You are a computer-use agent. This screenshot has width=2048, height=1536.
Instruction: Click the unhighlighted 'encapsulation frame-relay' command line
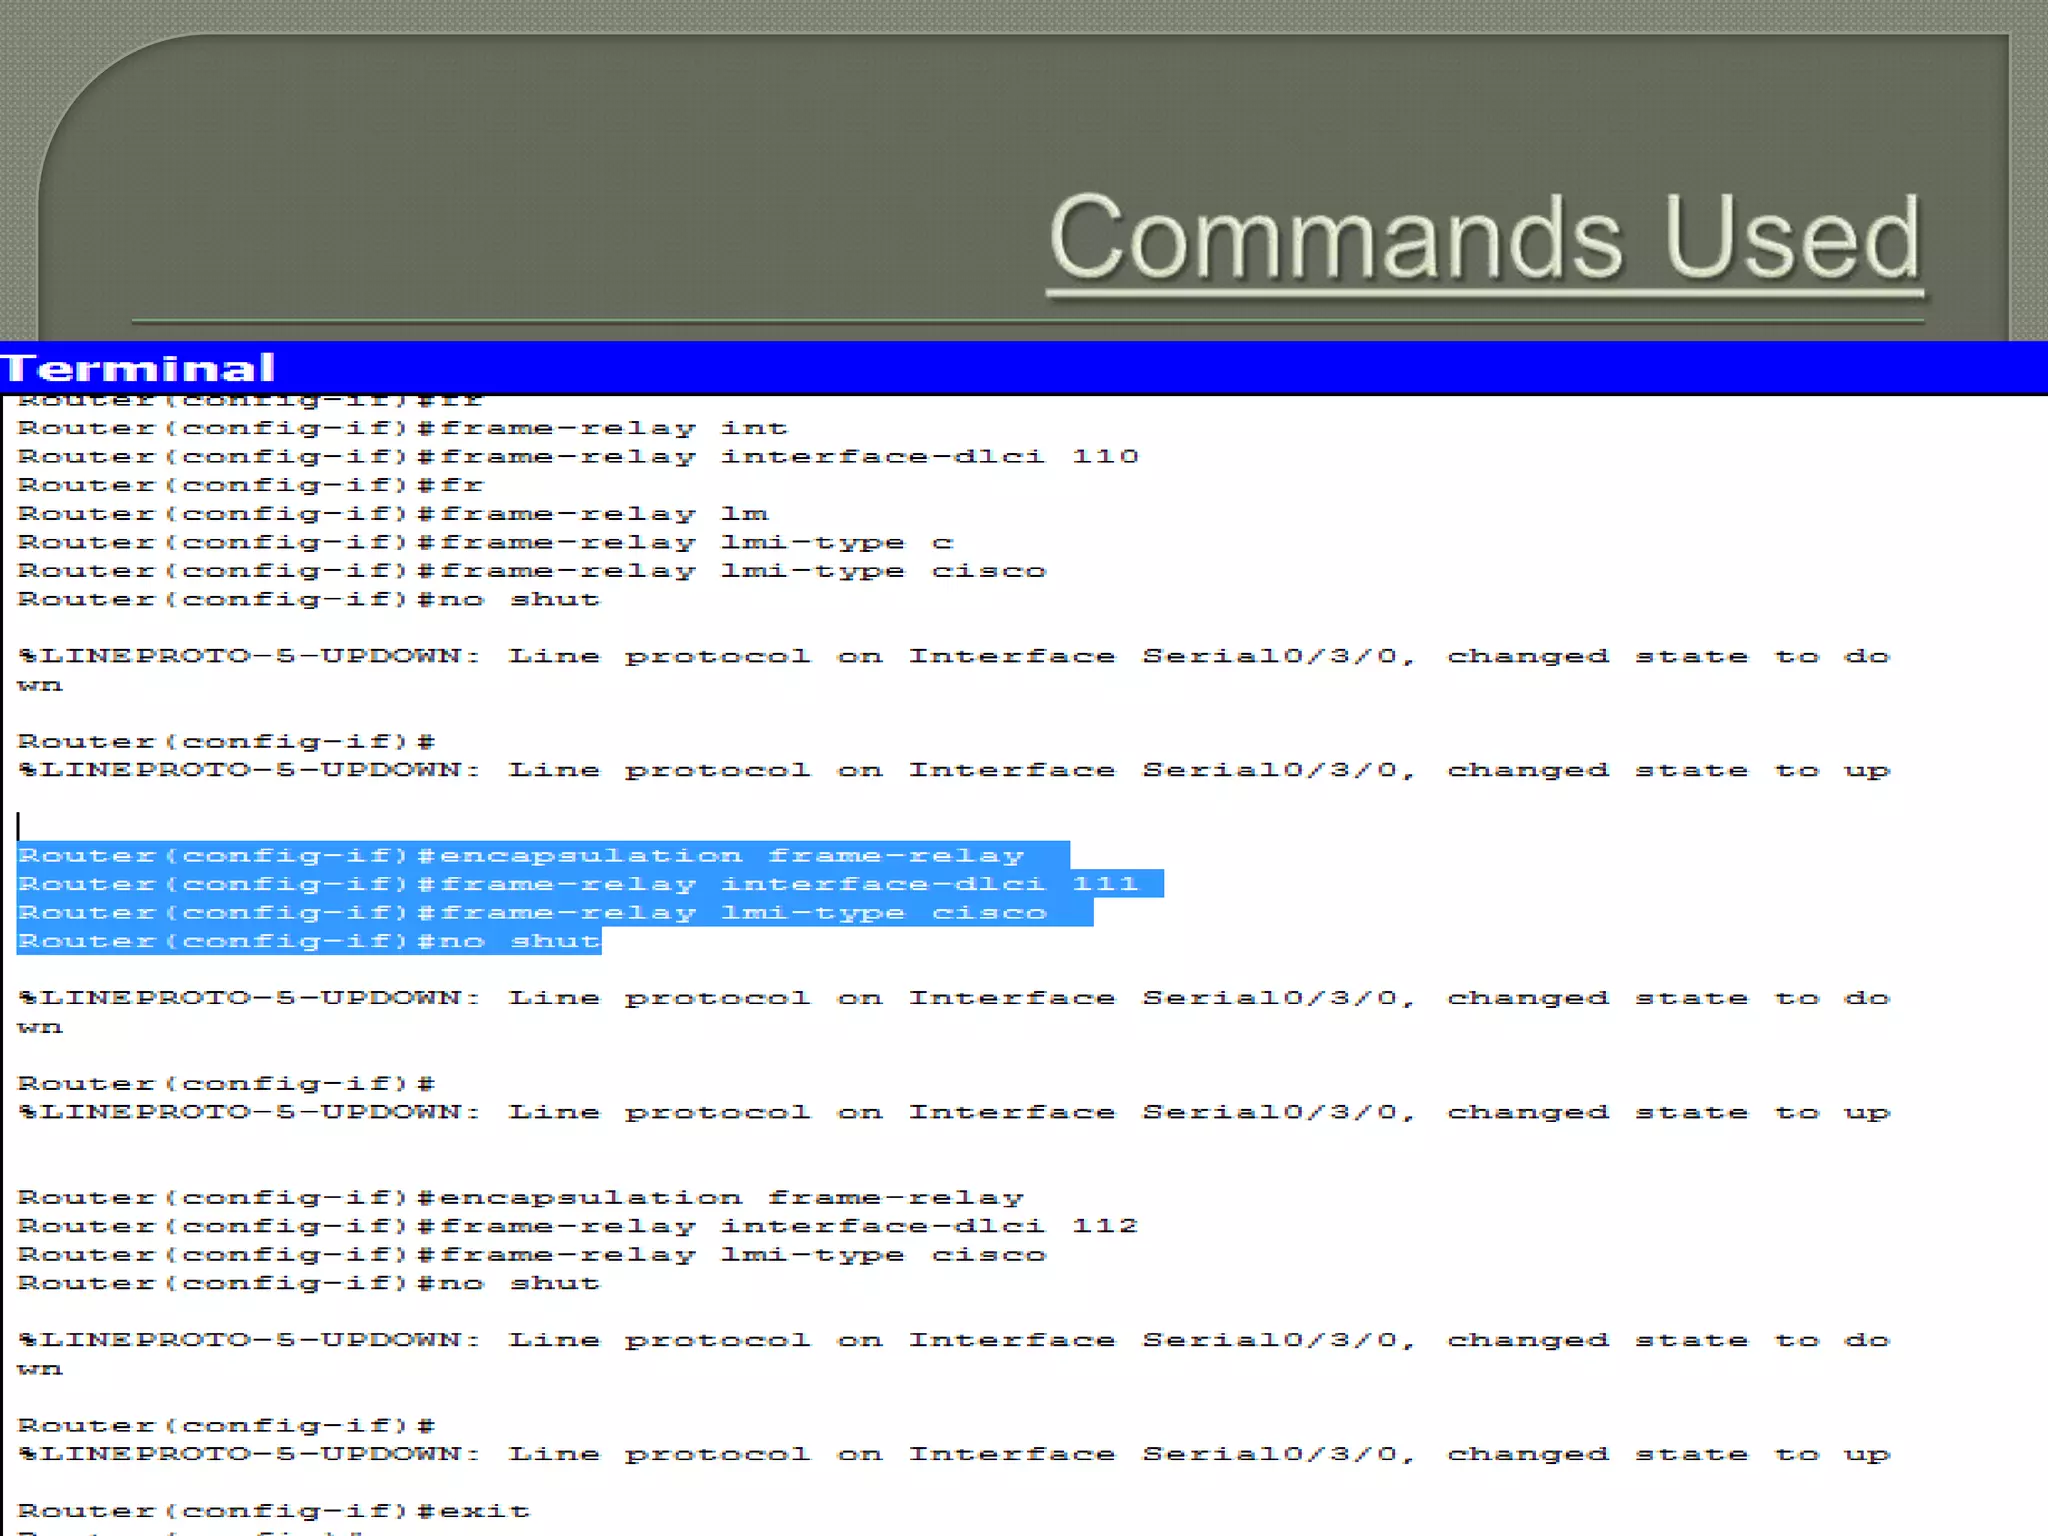[520, 1197]
